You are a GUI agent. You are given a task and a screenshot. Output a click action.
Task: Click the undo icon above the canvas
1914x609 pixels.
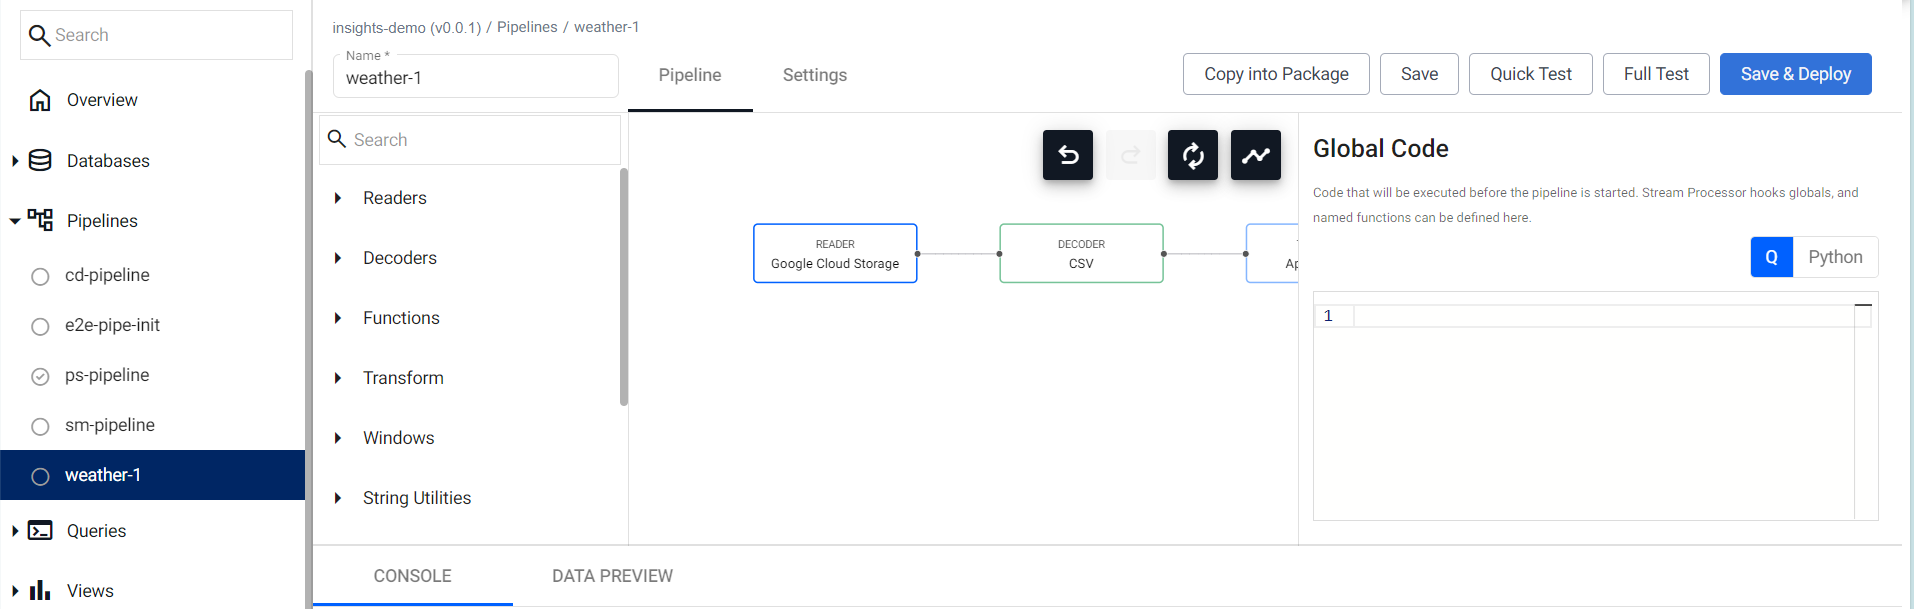coord(1067,155)
